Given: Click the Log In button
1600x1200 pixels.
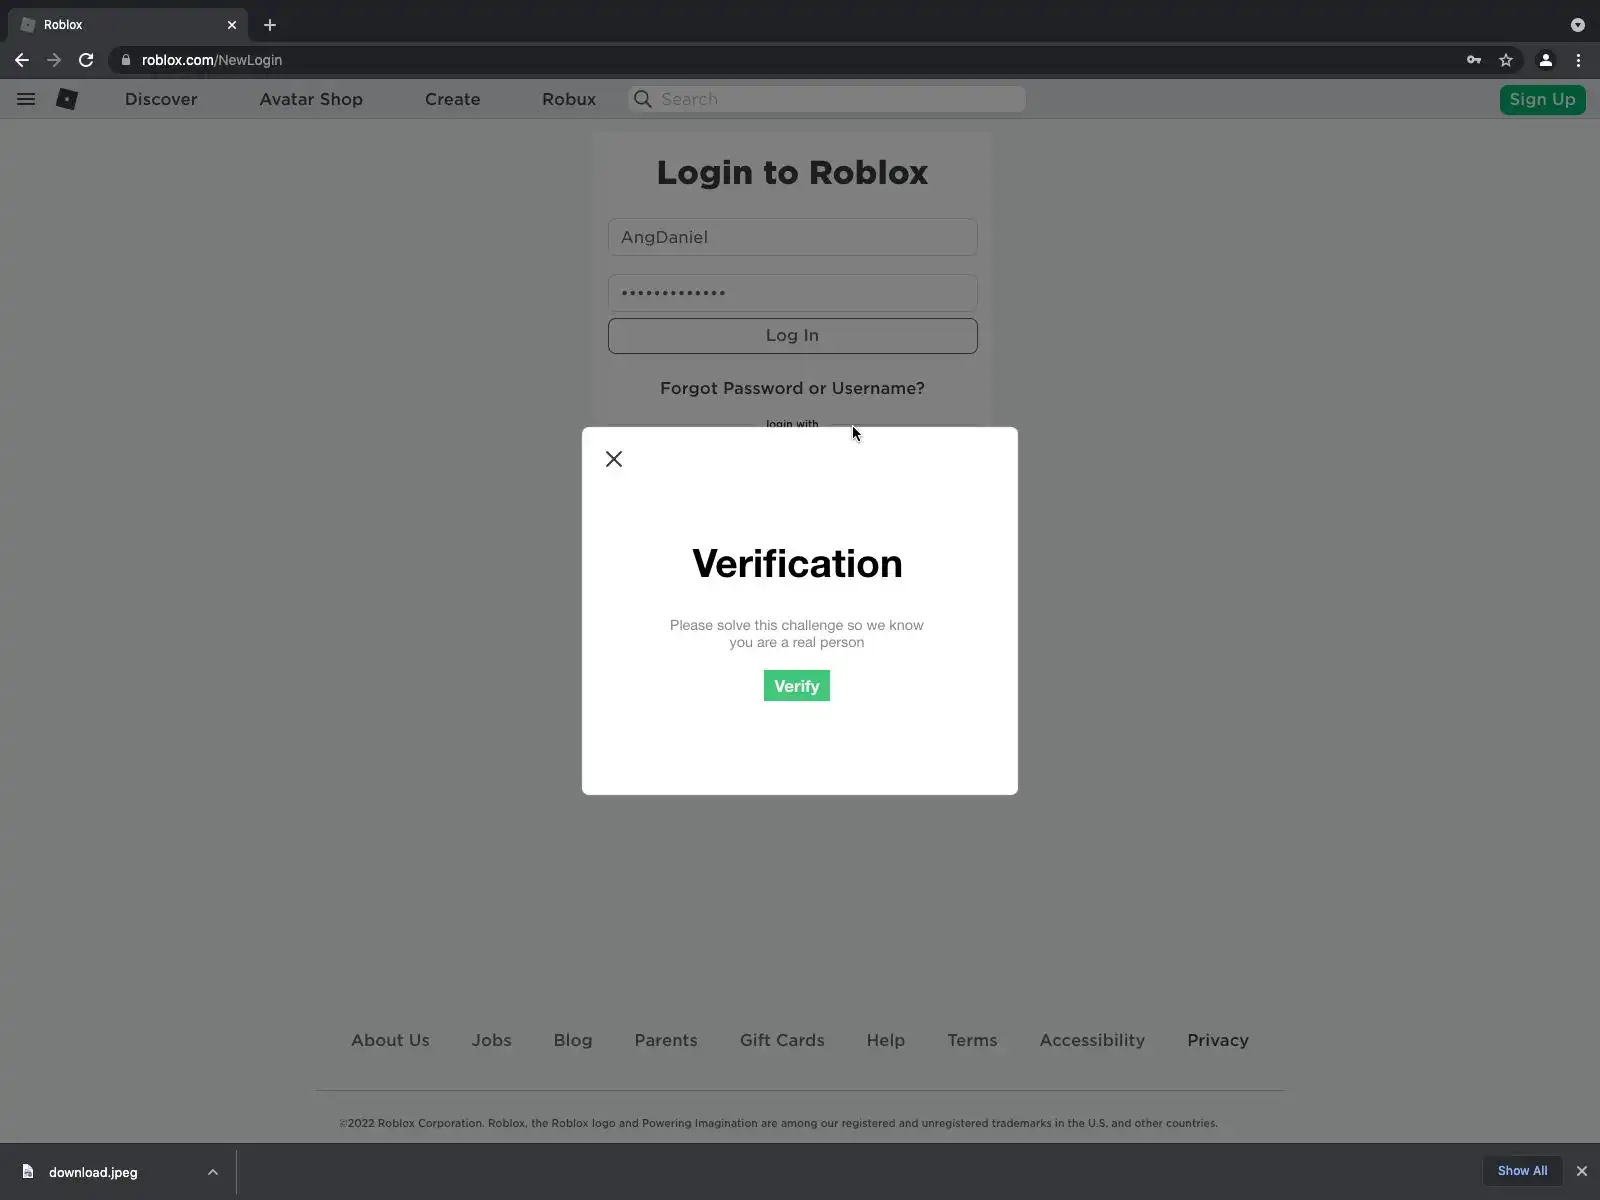Looking at the screenshot, I should (x=793, y=336).
